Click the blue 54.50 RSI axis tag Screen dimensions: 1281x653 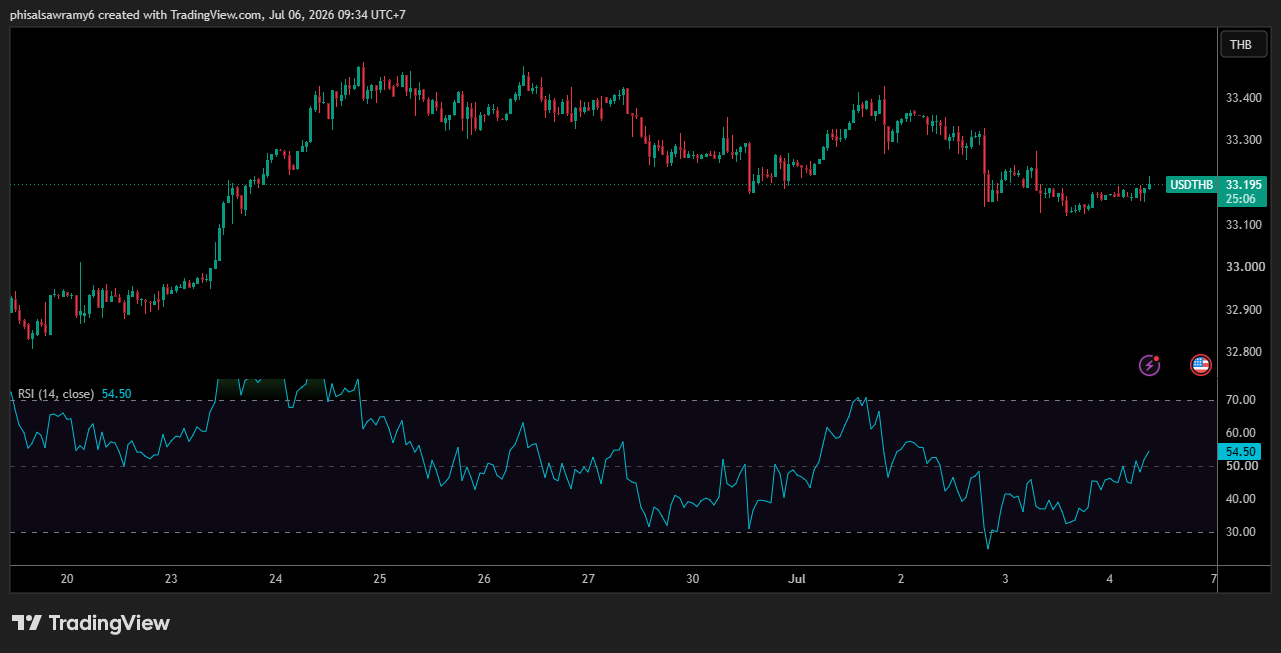coord(1241,452)
